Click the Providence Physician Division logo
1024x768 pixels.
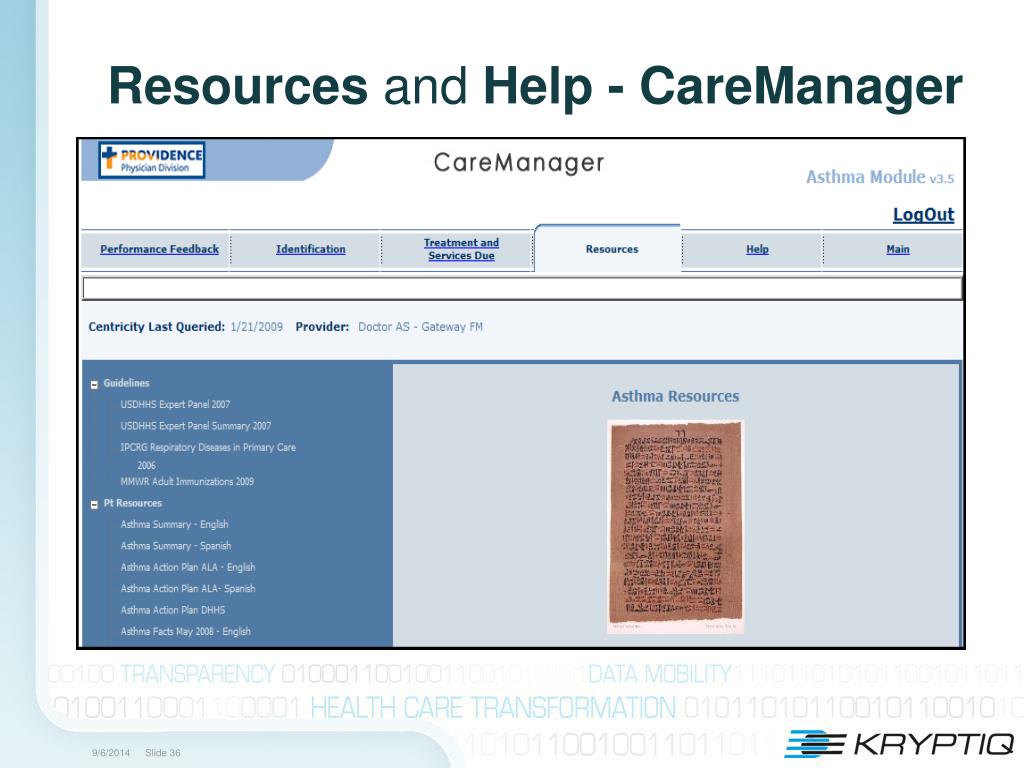click(152, 160)
